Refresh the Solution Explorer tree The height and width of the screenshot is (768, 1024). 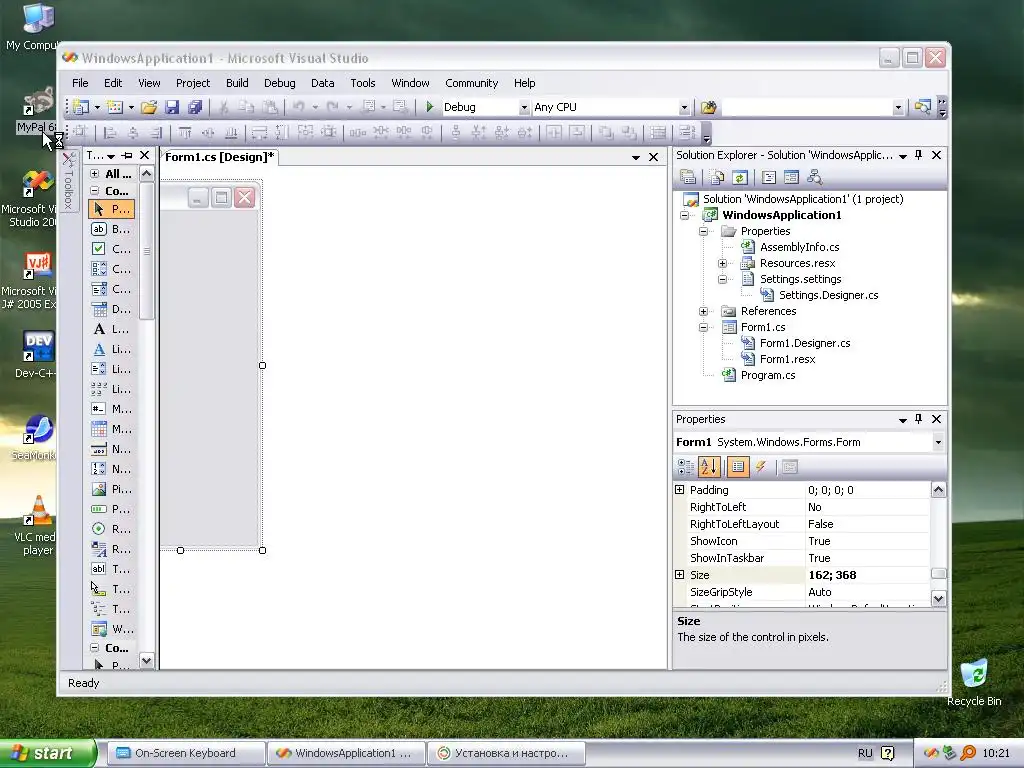point(739,177)
